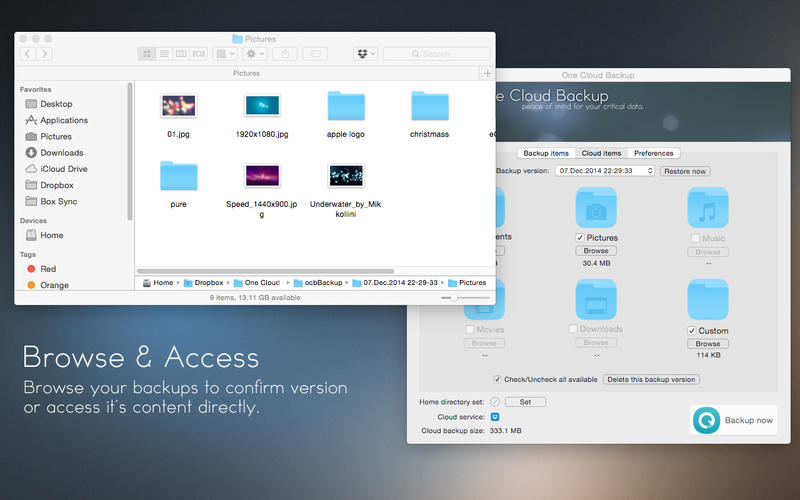Click the Restore now button

685,171
